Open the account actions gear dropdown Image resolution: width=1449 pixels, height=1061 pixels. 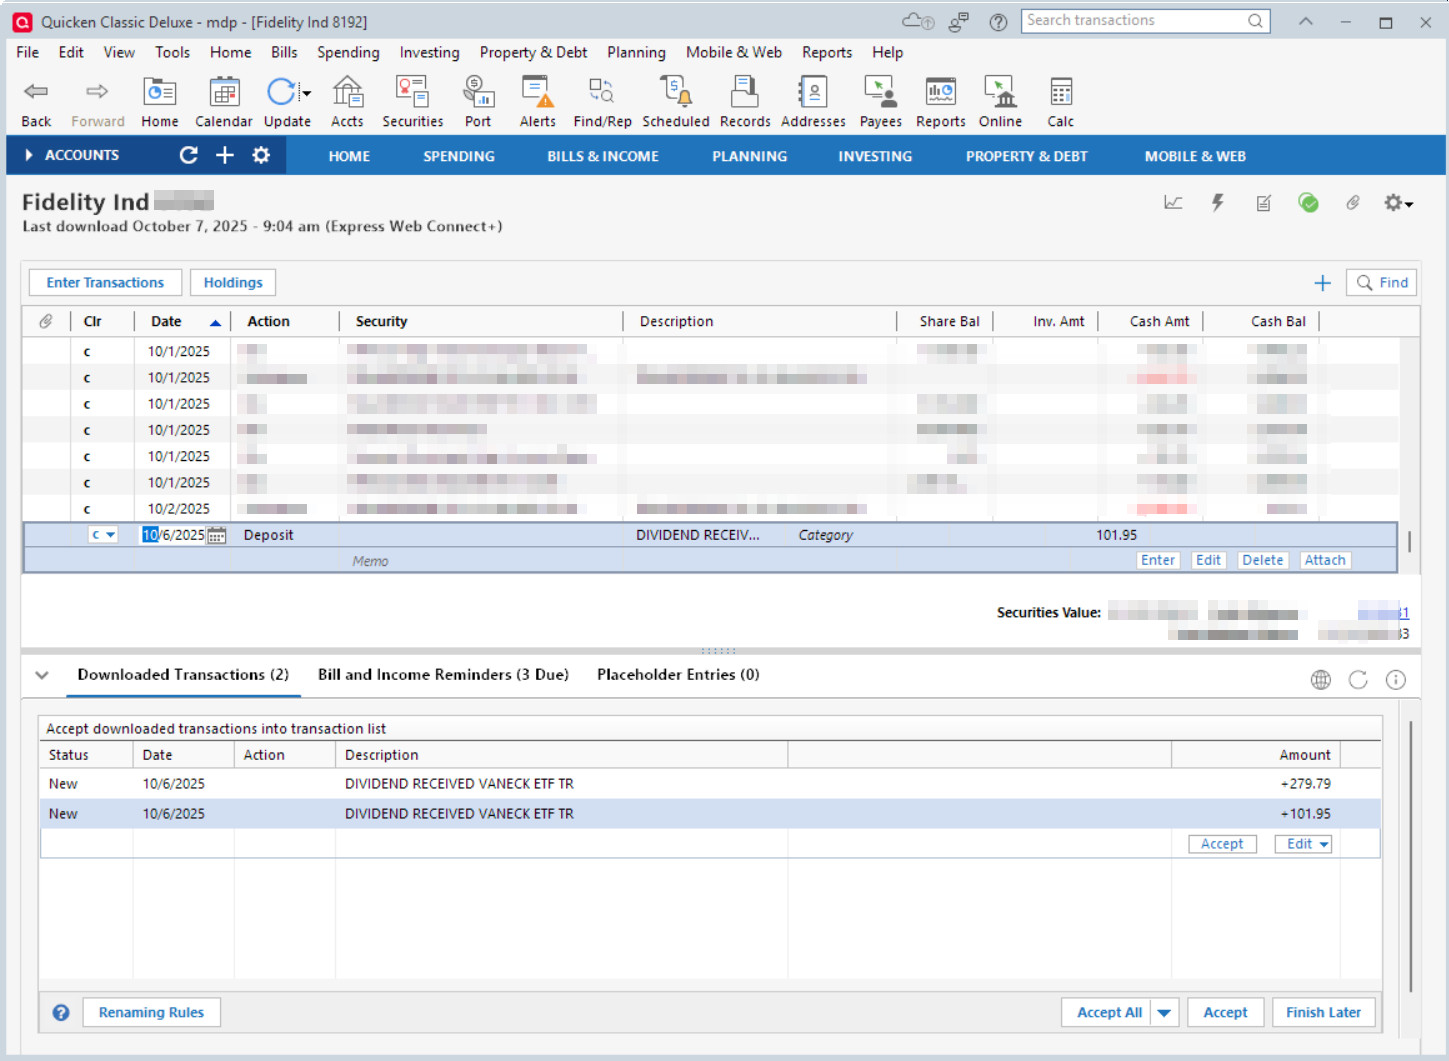coord(1398,203)
